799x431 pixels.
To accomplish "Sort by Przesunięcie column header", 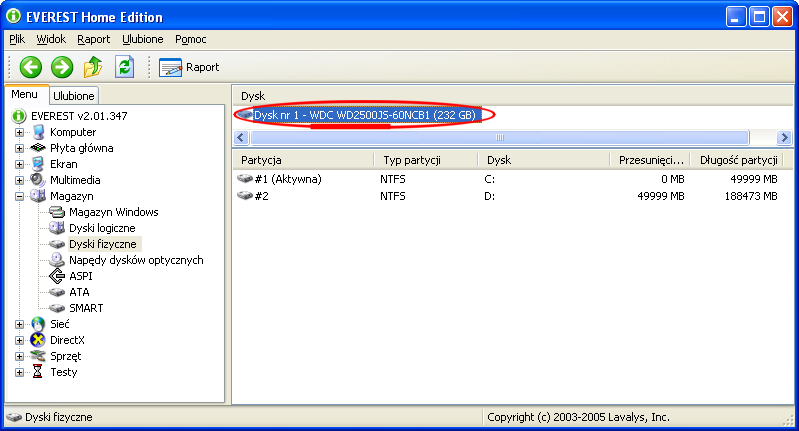I will point(650,160).
